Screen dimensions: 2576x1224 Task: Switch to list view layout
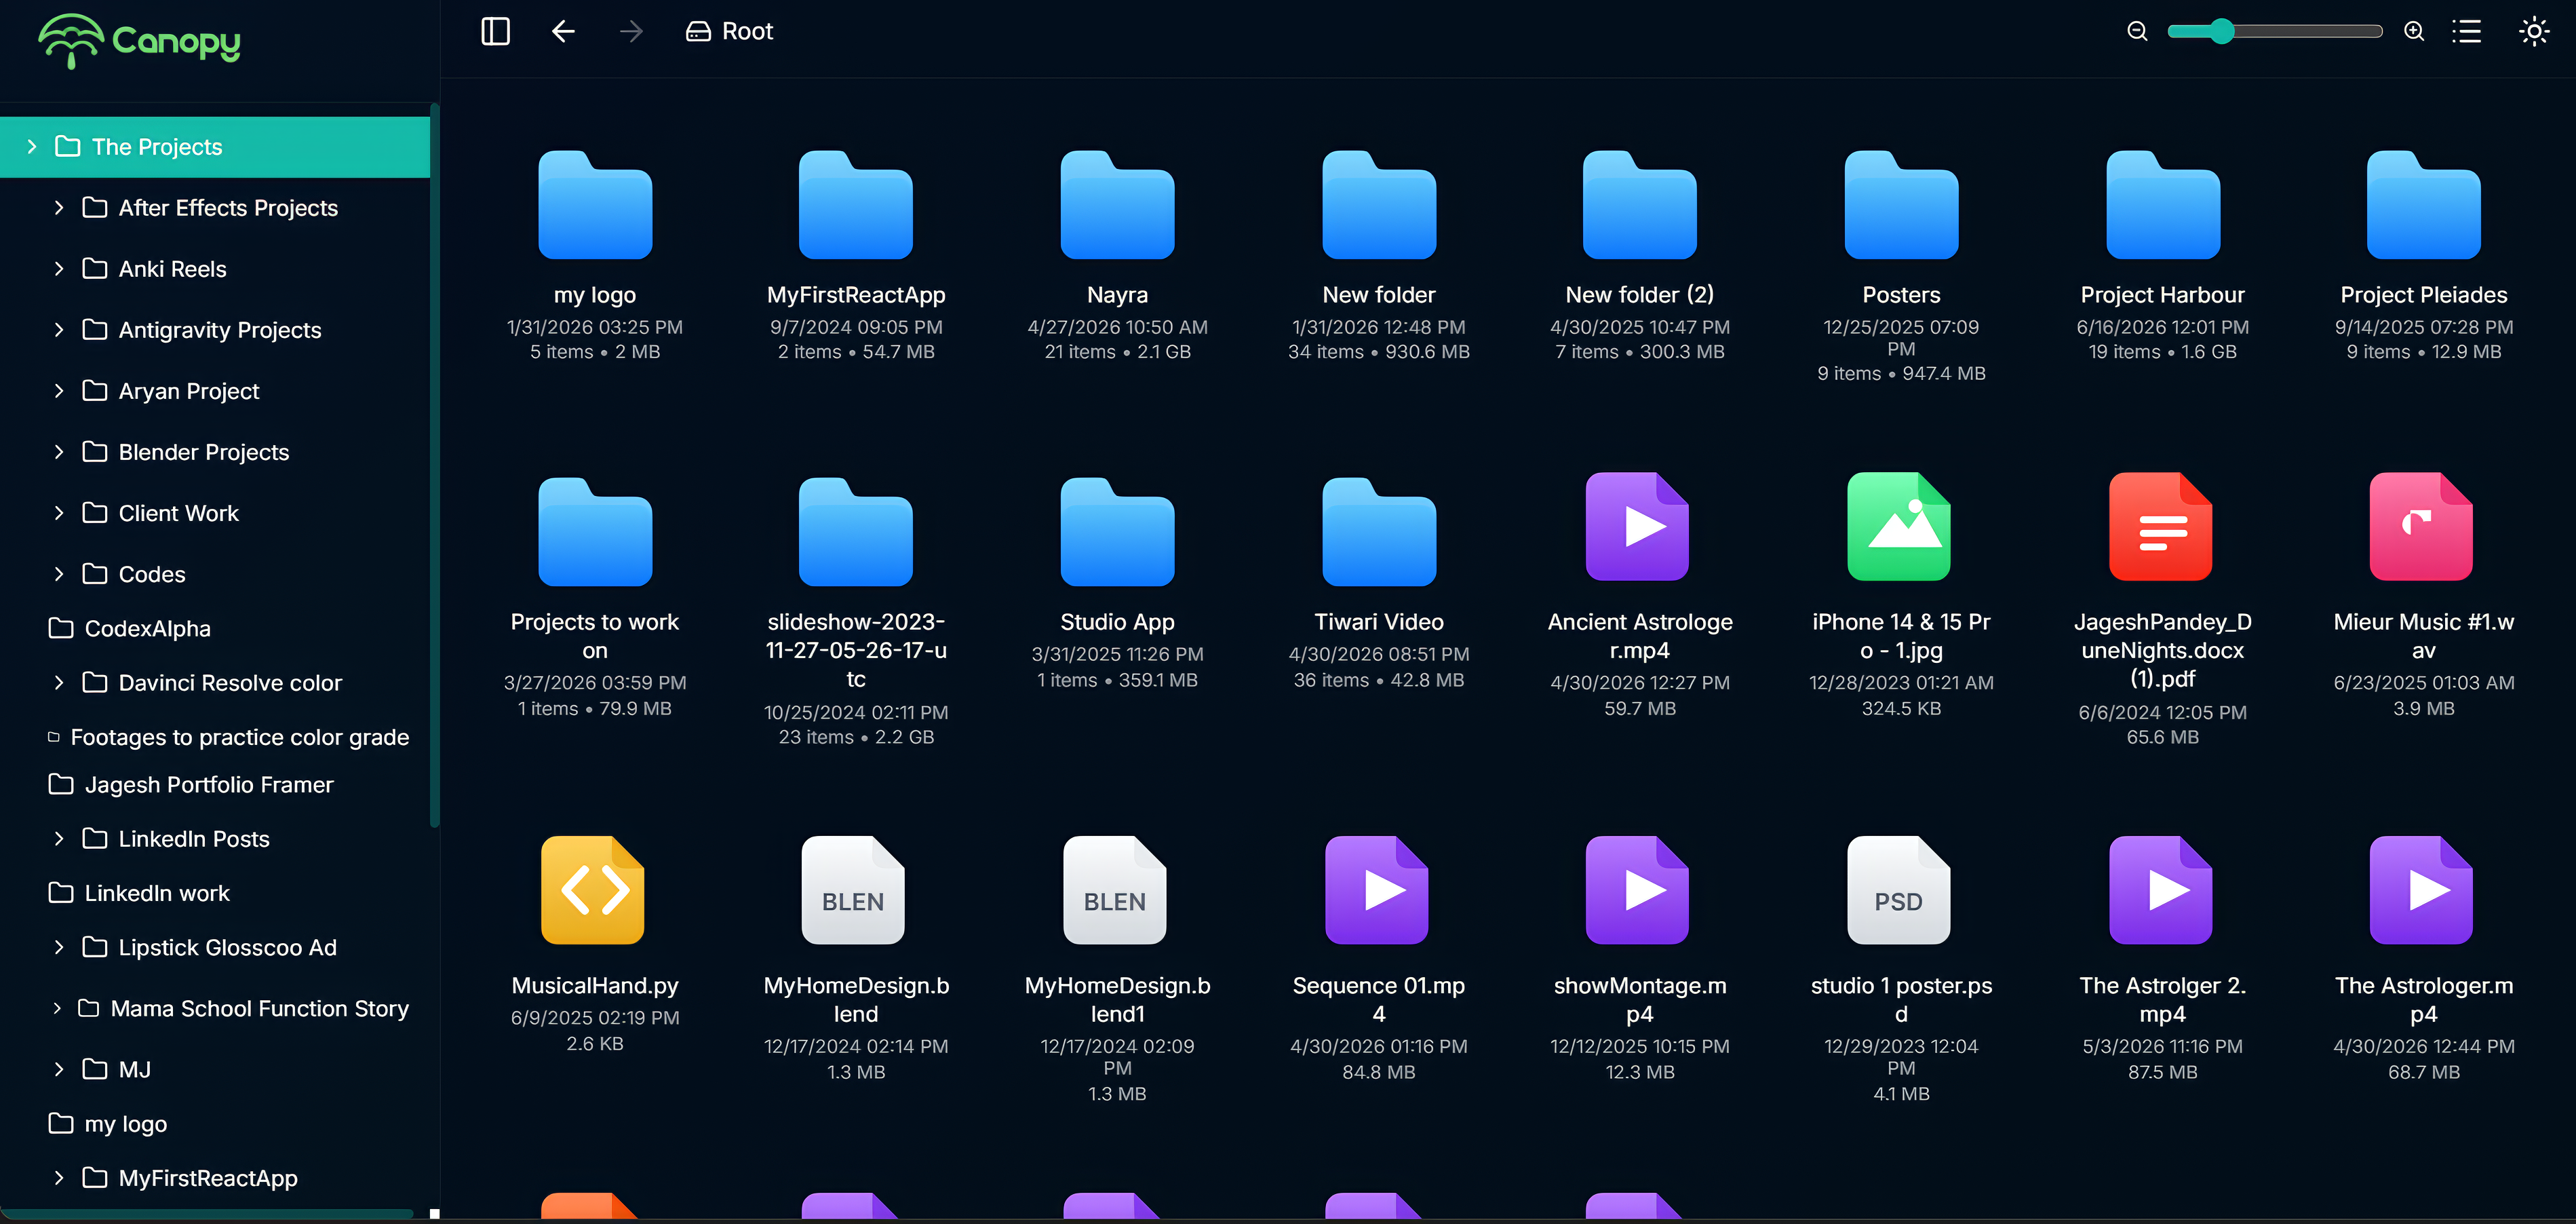coord(2466,31)
